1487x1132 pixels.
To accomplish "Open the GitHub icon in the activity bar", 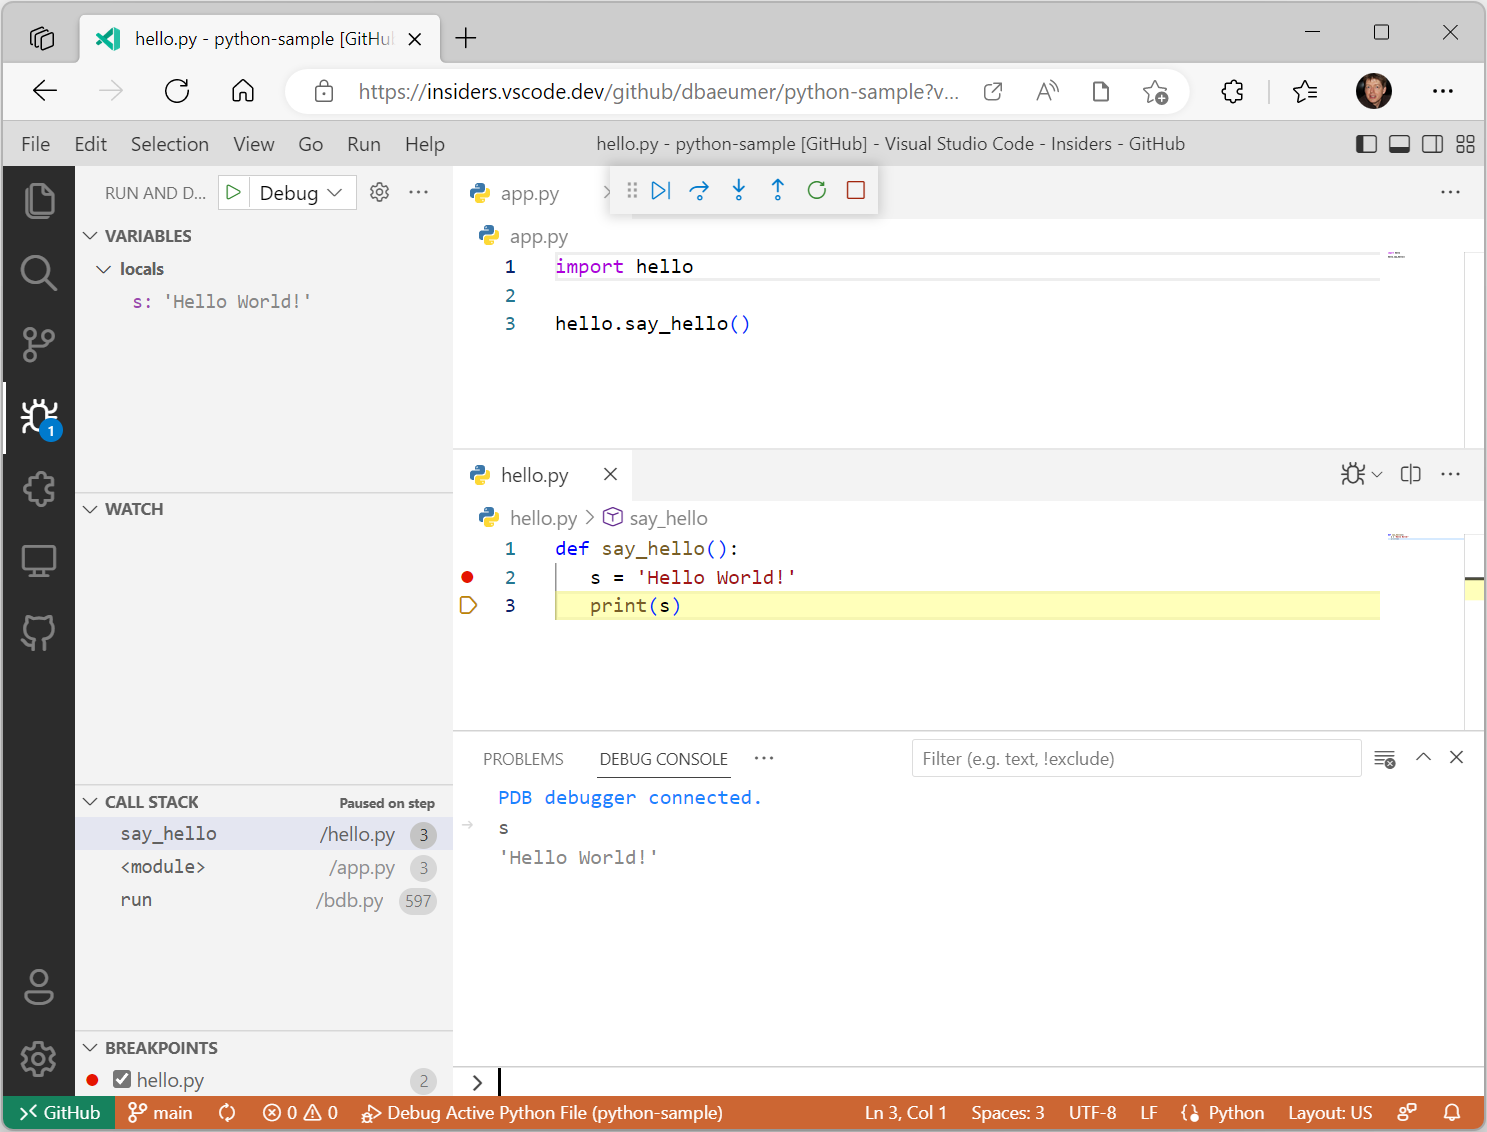I will (39, 632).
